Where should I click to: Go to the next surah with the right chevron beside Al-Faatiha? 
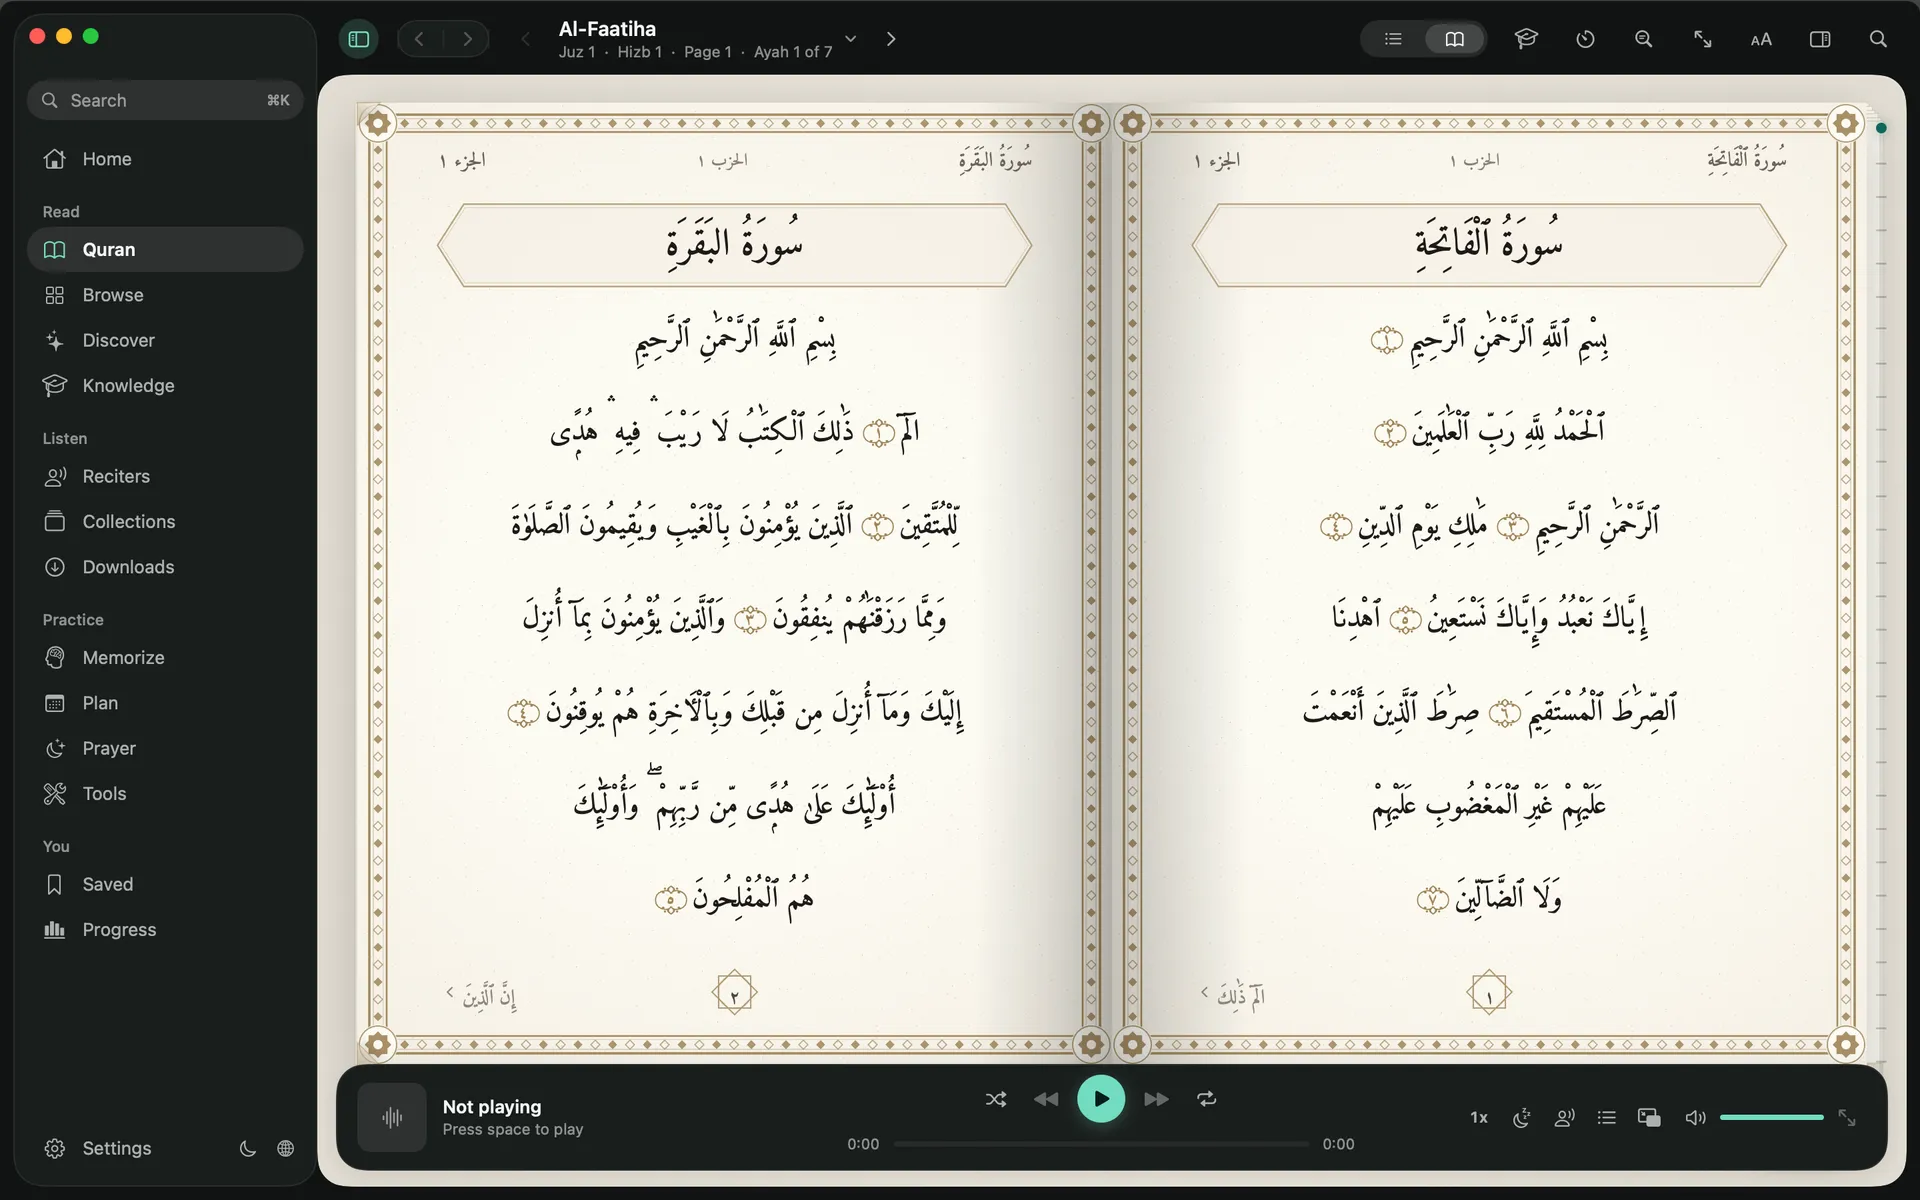(x=891, y=39)
